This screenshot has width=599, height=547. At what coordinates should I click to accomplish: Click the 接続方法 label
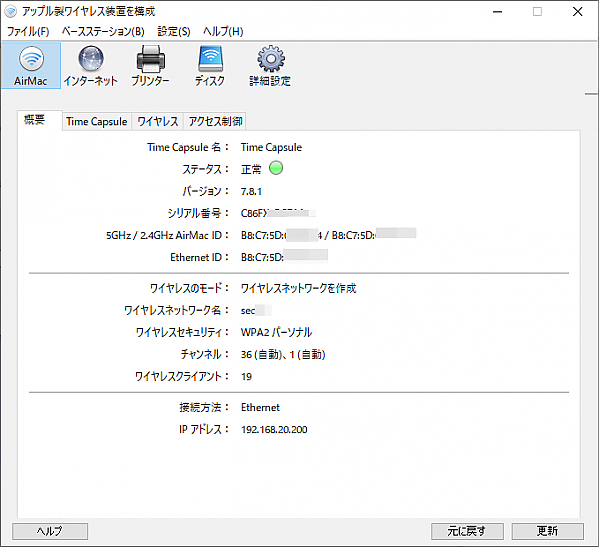point(204,408)
